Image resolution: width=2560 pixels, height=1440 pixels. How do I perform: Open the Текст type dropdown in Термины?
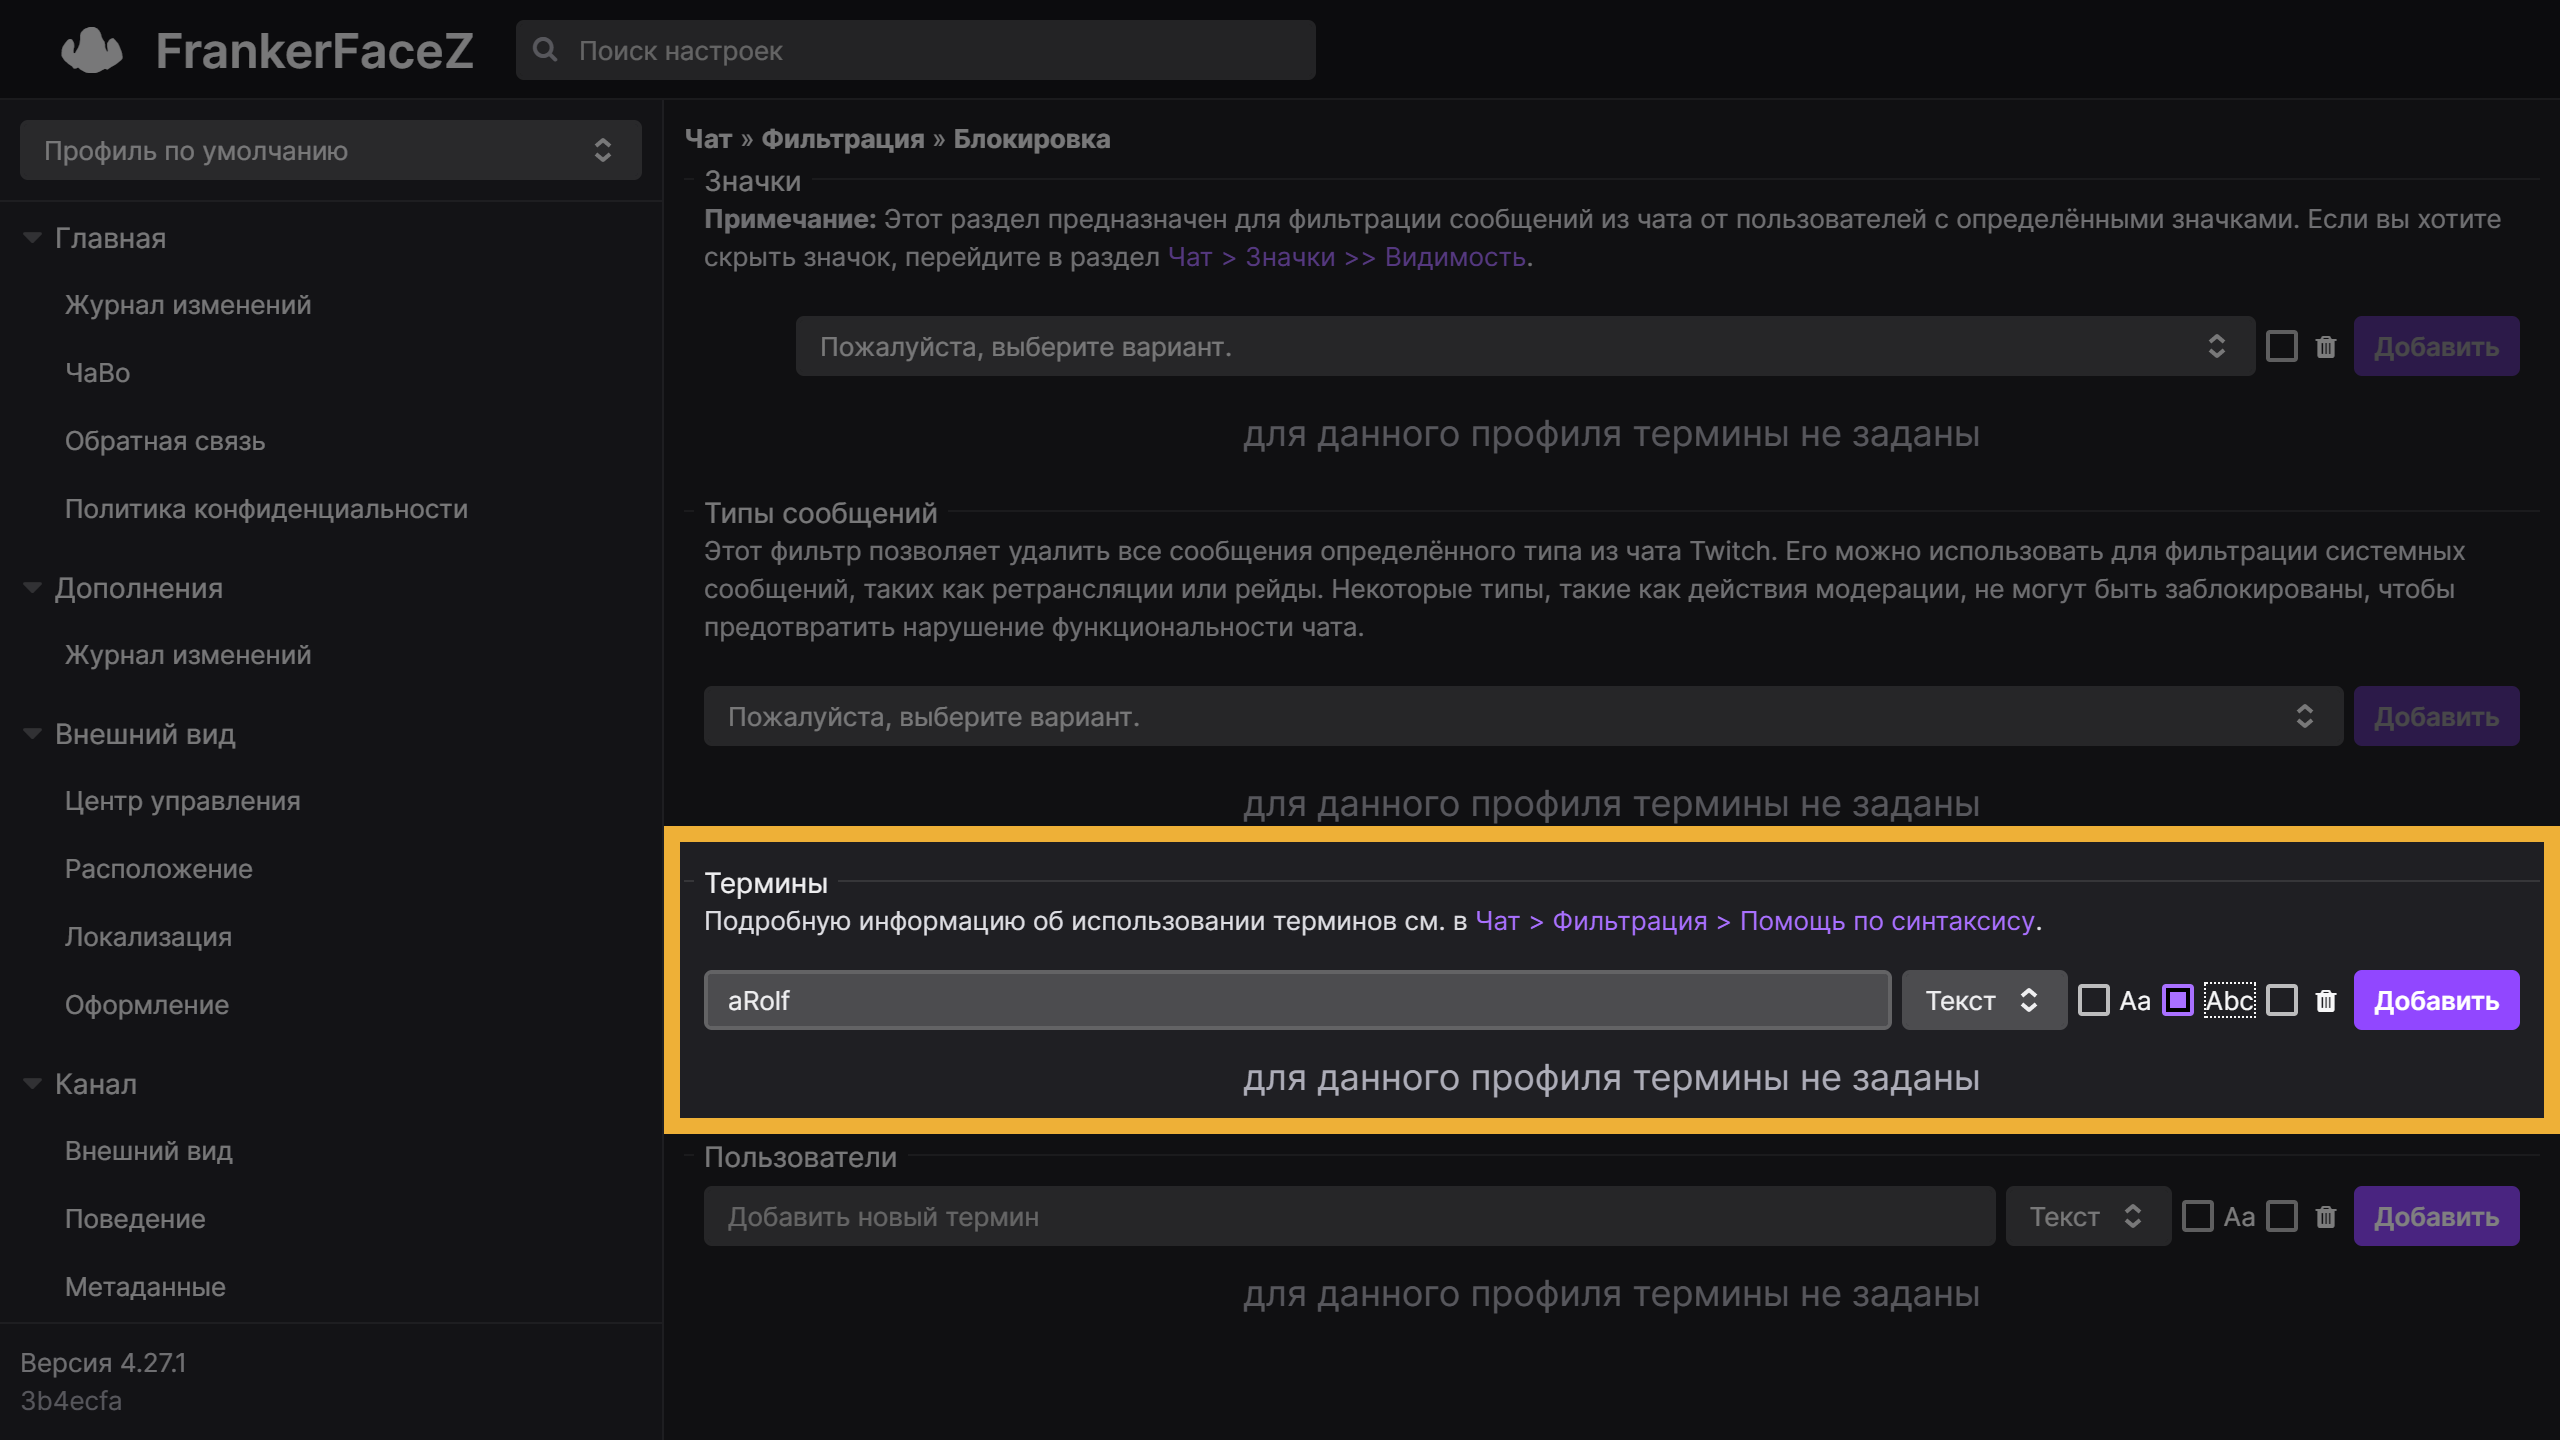[1983, 1001]
